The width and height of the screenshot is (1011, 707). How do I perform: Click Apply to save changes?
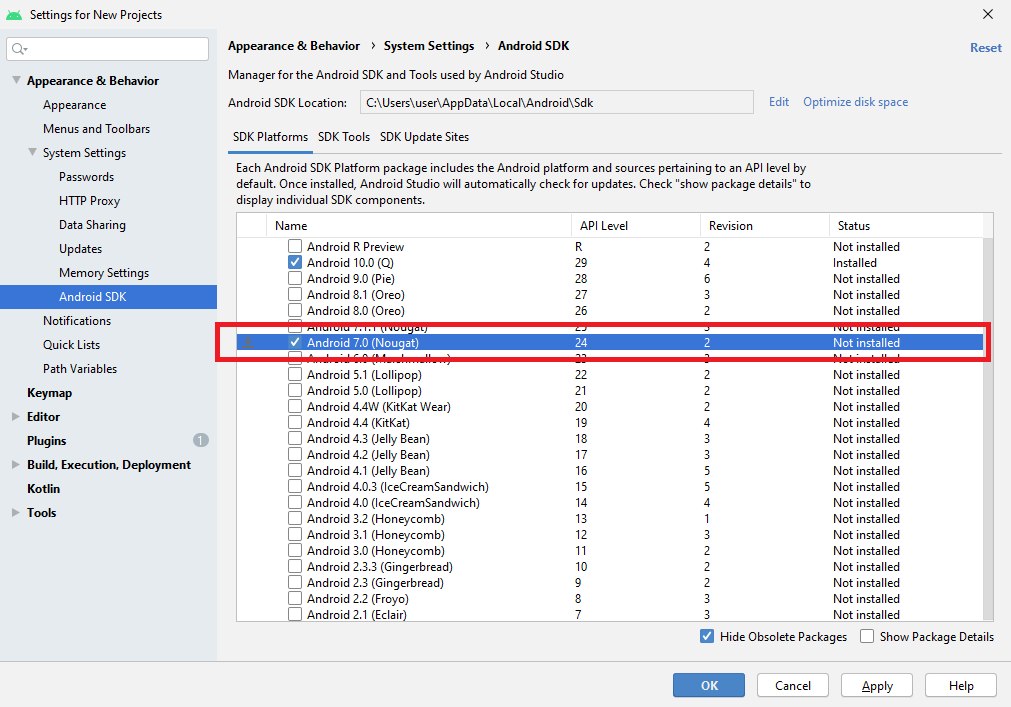coord(877,685)
